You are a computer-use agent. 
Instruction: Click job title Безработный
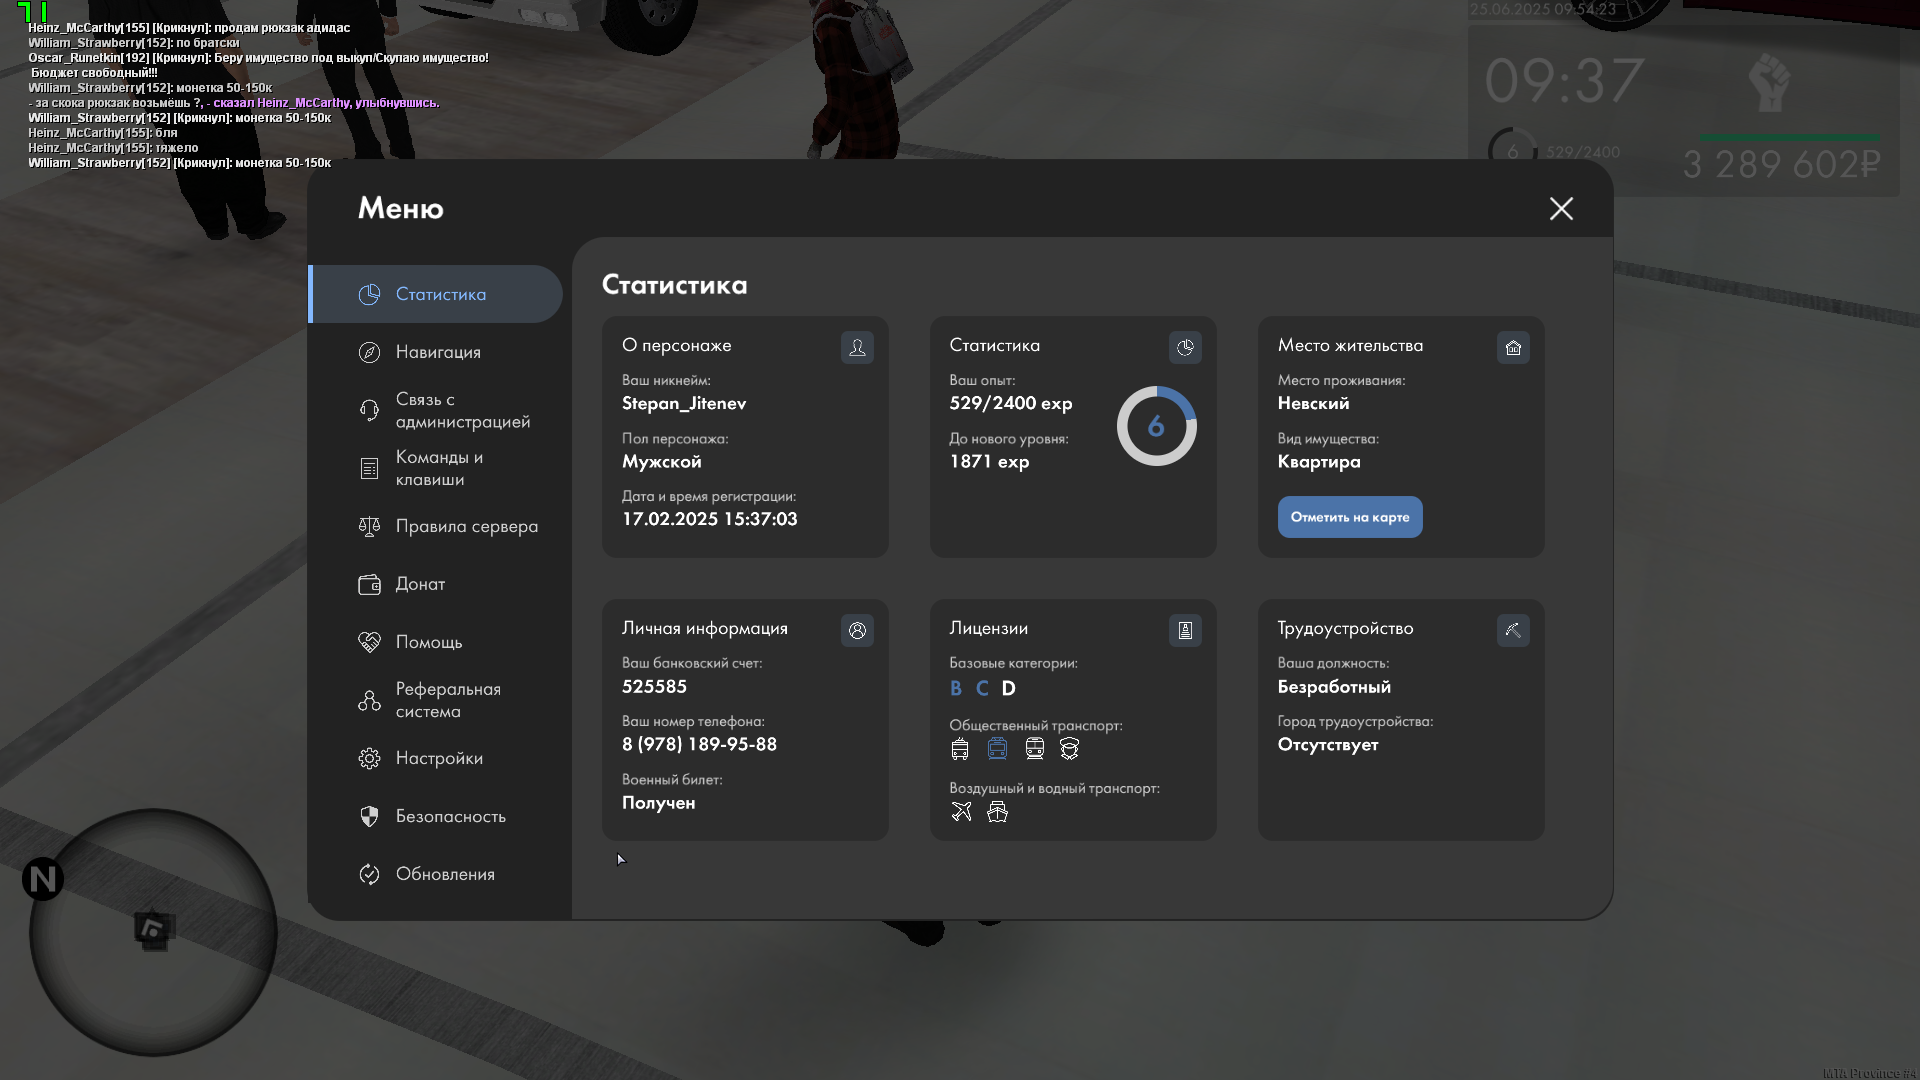[1334, 687]
